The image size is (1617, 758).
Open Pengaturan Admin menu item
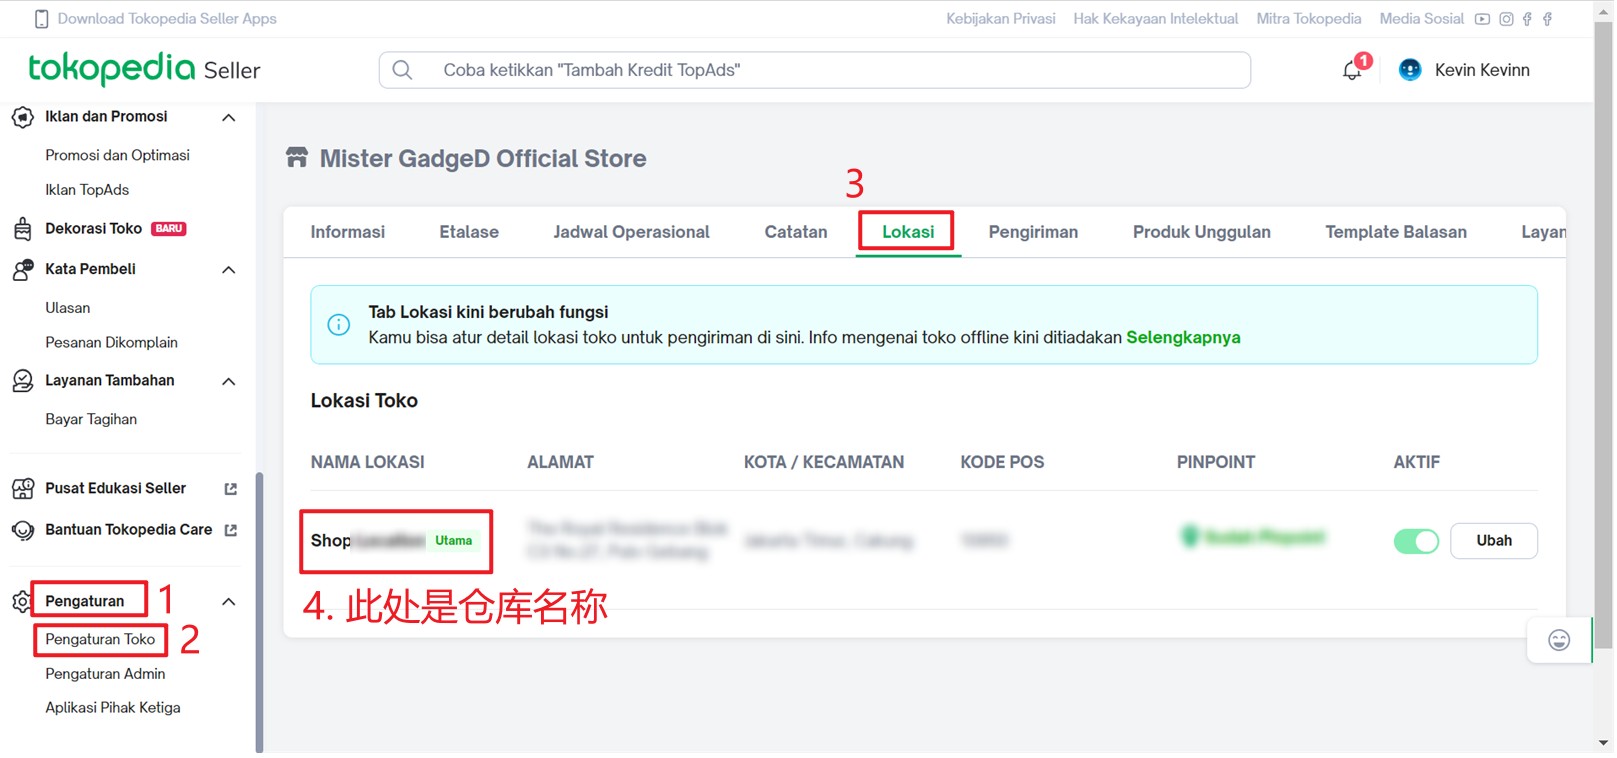coord(105,674)
